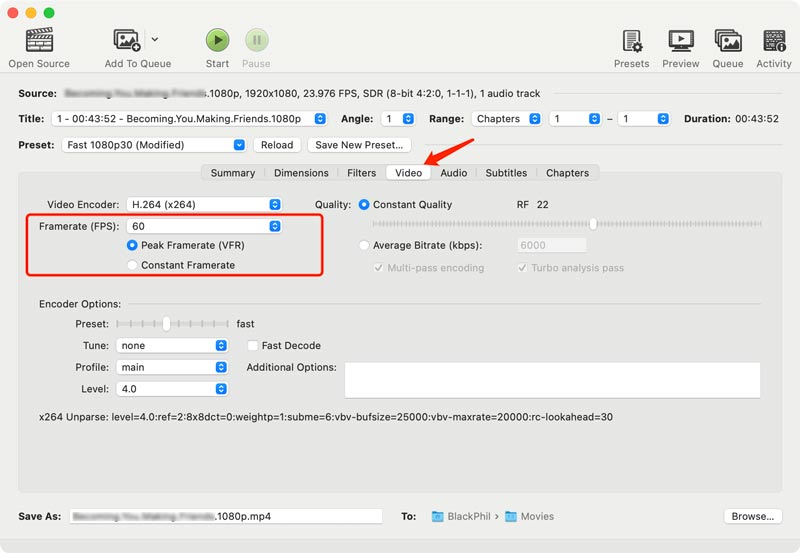Click the Add To Queue icon
800x553 pixels.
point(128,41)
